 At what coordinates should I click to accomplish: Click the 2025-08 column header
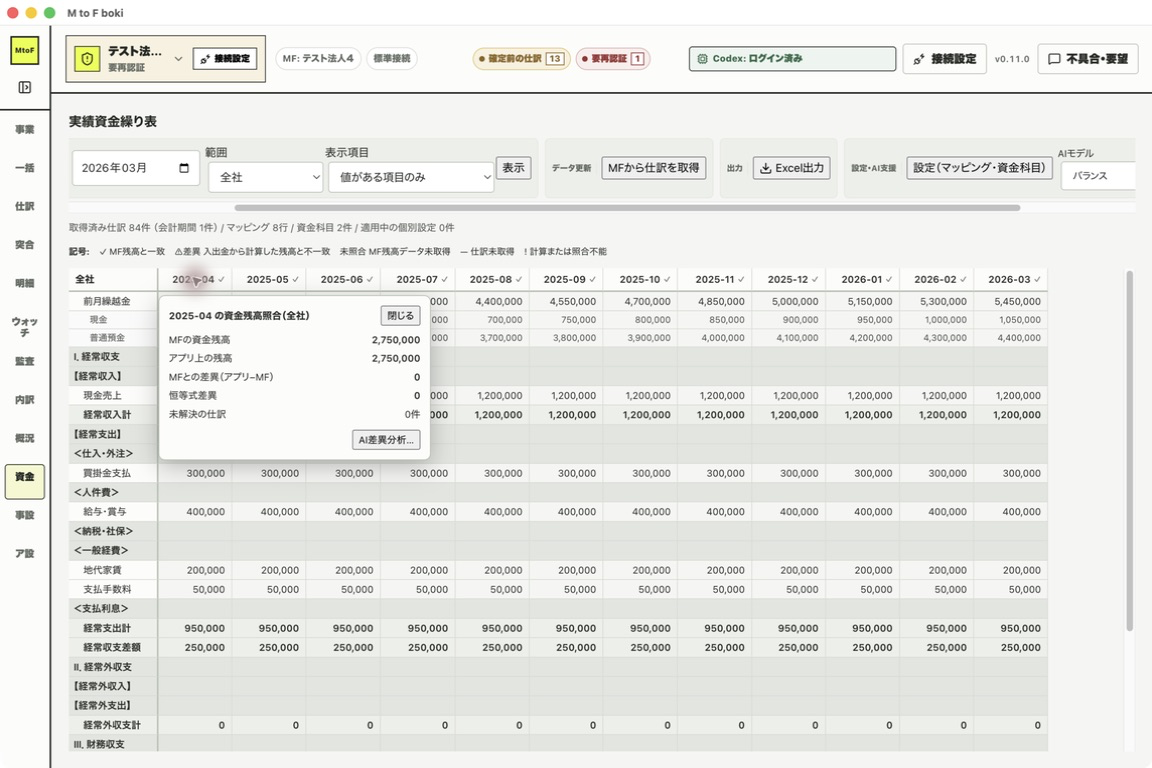(x=492, y=279)
